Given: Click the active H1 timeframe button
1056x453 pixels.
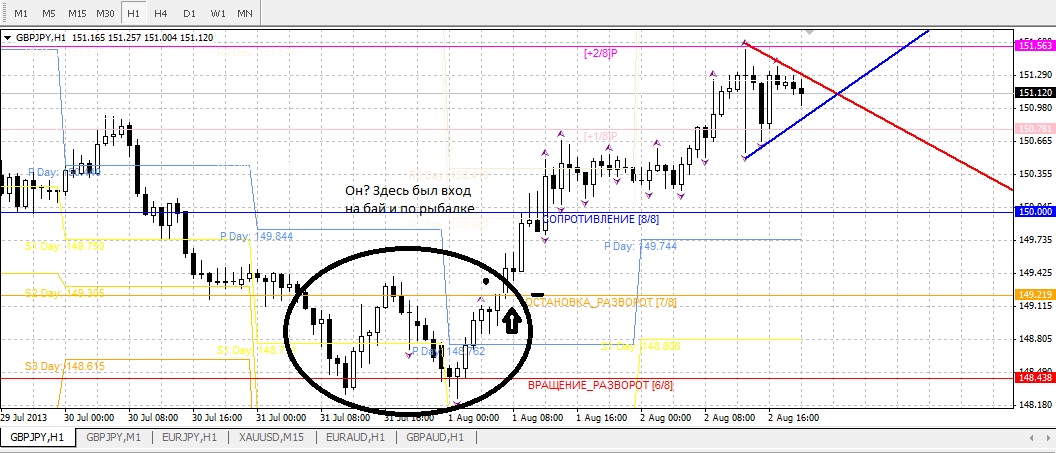Looking at the screenshot, I should coord(134,13).
